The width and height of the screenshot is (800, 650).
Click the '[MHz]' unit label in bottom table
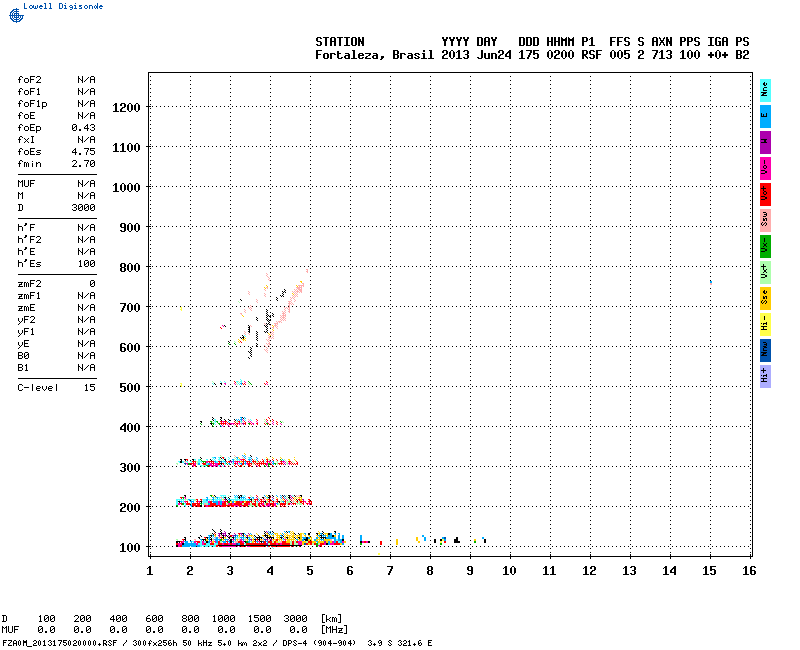pos(334,630)
